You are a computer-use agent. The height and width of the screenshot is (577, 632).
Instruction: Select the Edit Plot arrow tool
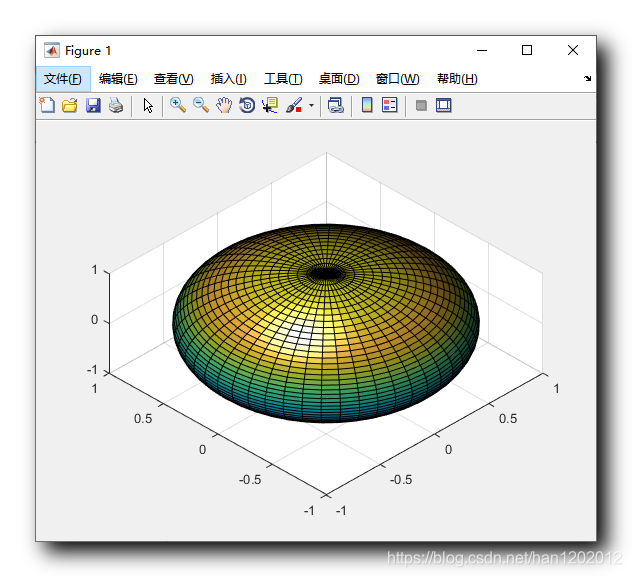pos(148,106)
